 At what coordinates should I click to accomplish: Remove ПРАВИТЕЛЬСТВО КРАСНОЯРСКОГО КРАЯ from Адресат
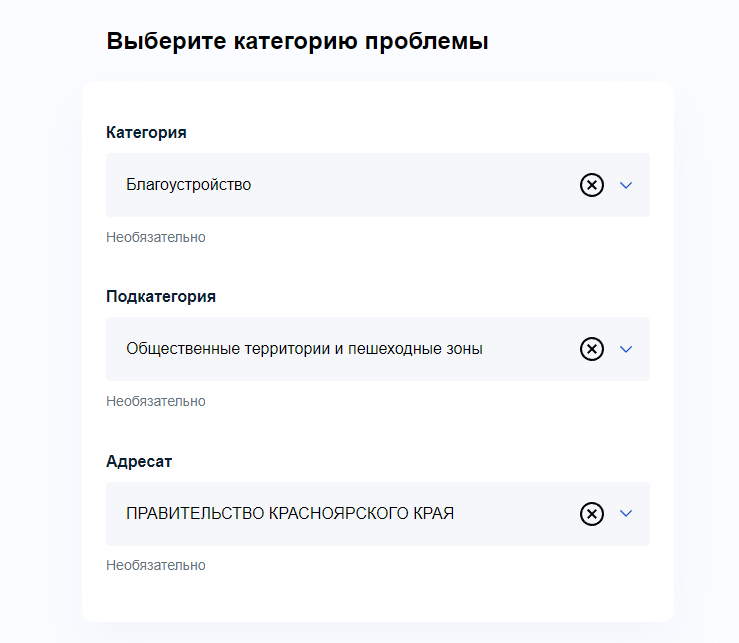(591, 513)
